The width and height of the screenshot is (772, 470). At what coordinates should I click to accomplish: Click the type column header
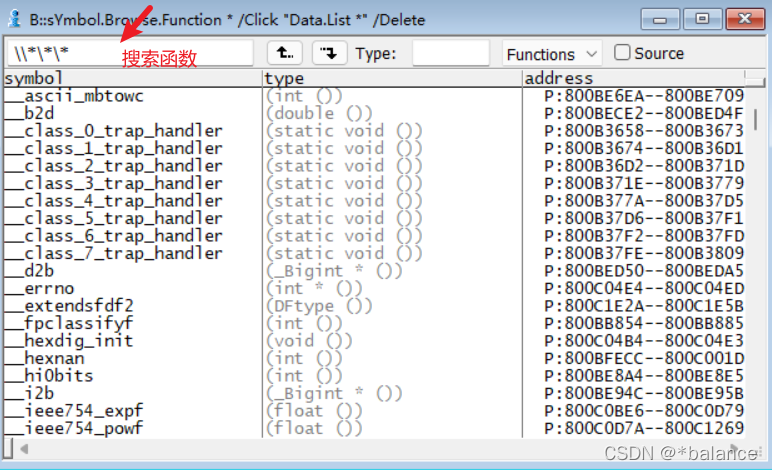(x=392, y=78)
